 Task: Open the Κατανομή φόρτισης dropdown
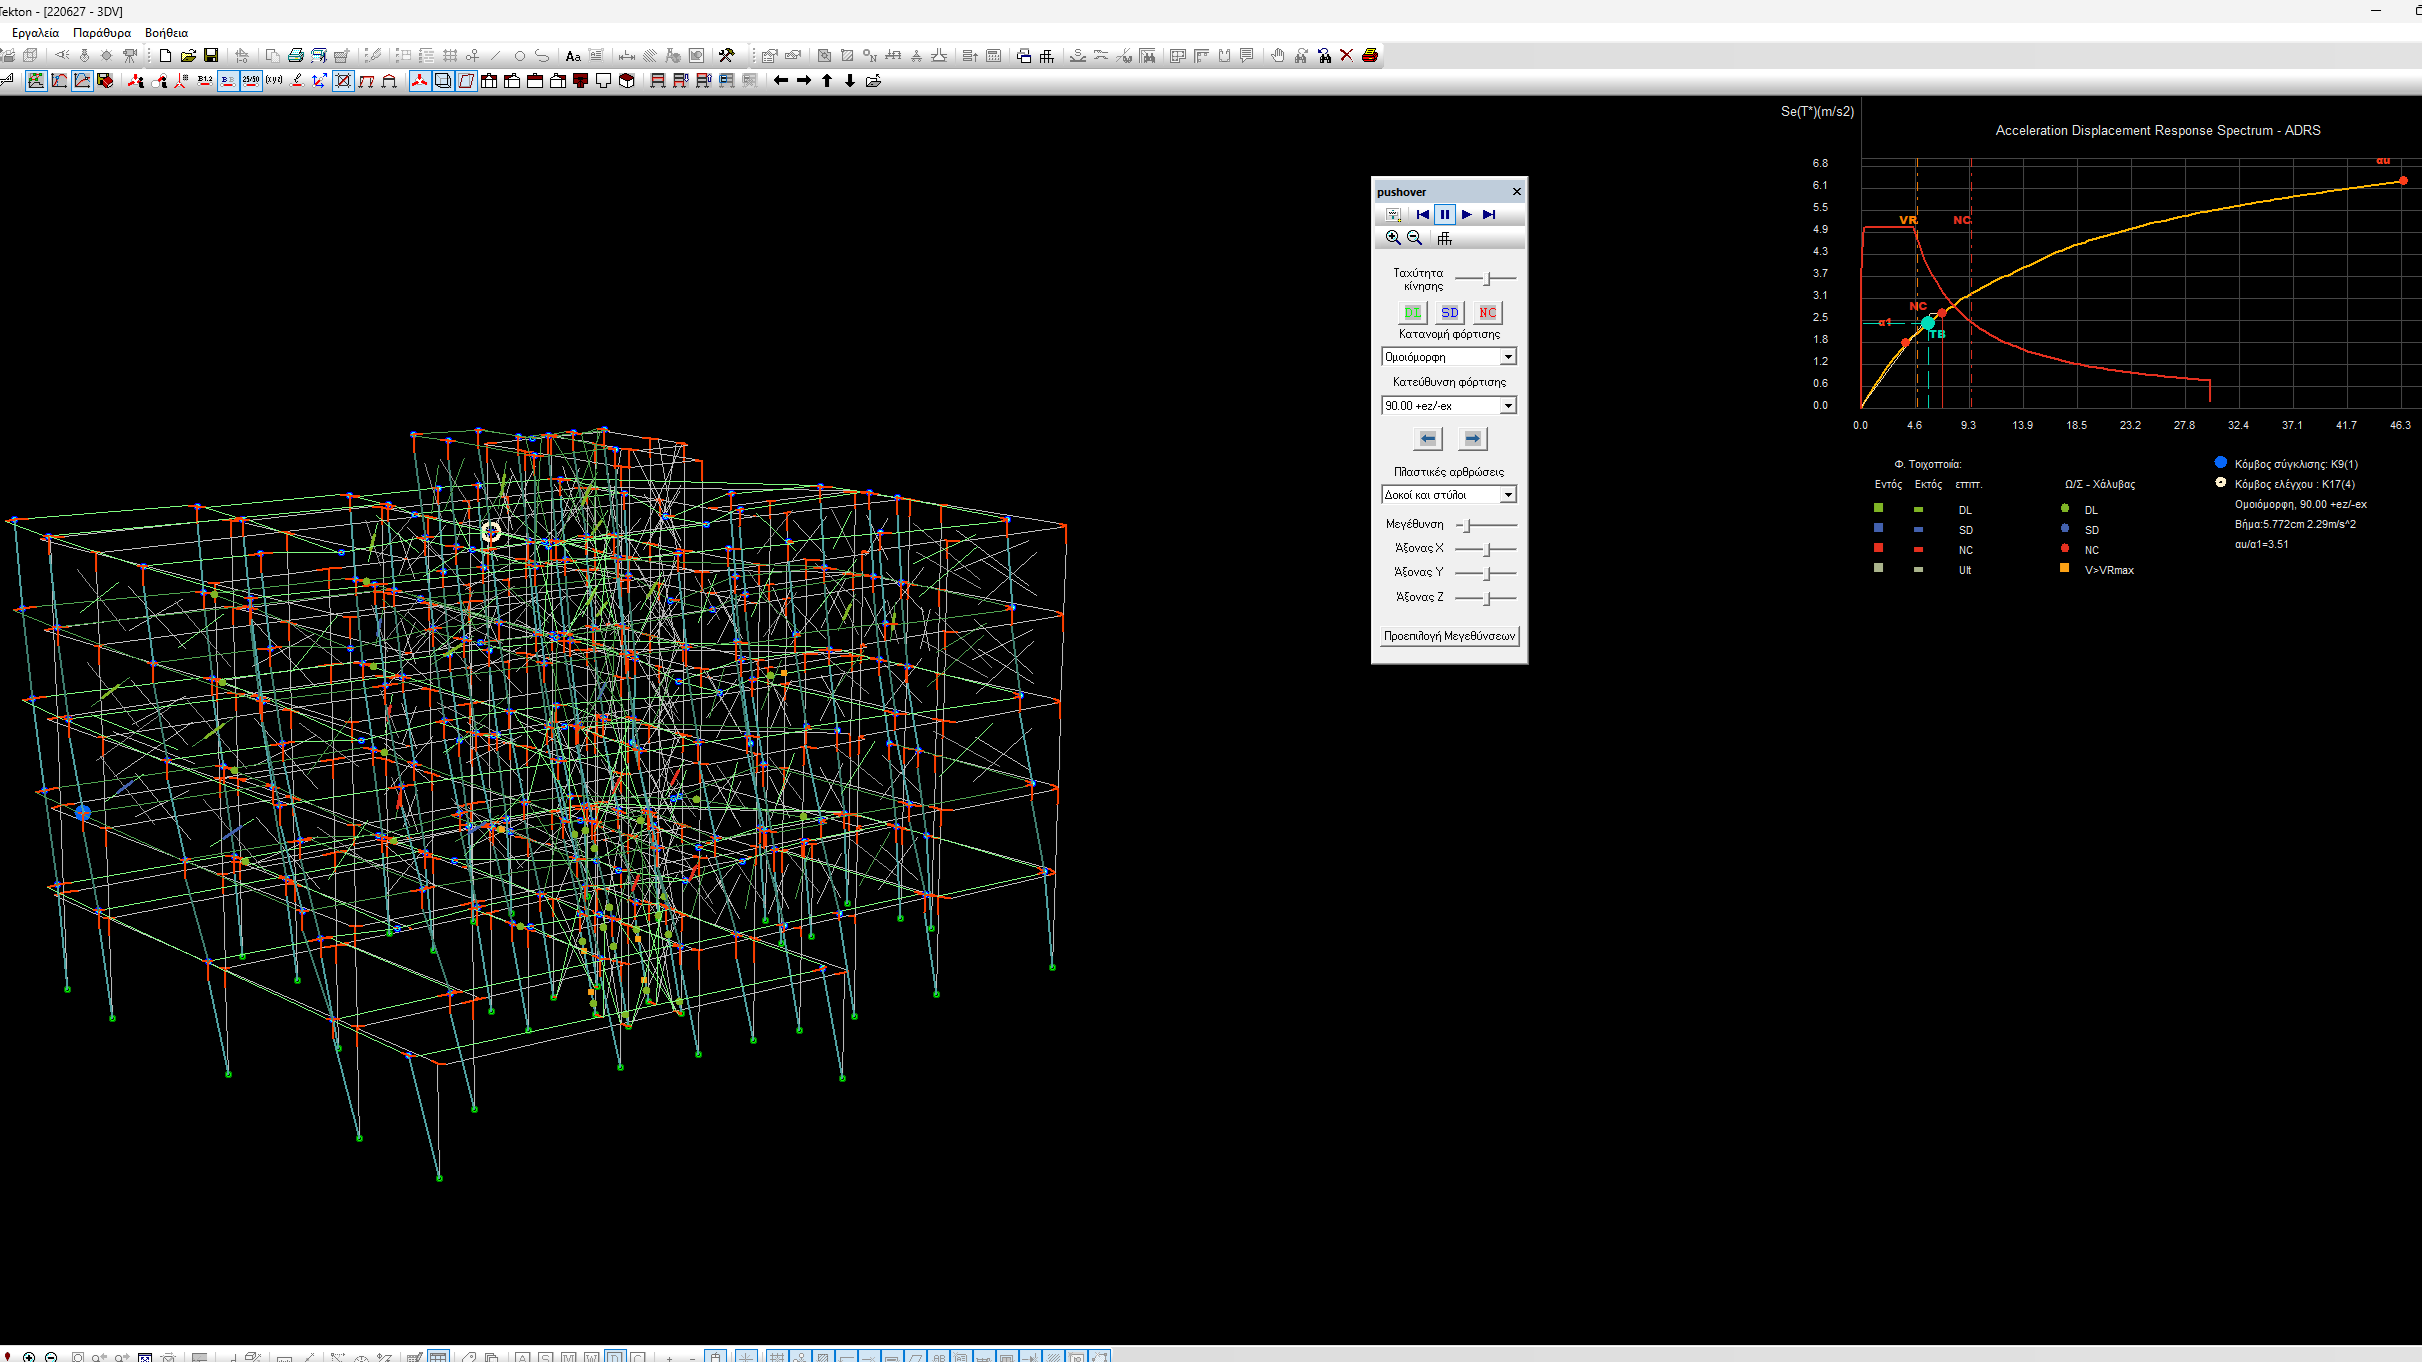pyautogui.click(x=1449, y=357)
